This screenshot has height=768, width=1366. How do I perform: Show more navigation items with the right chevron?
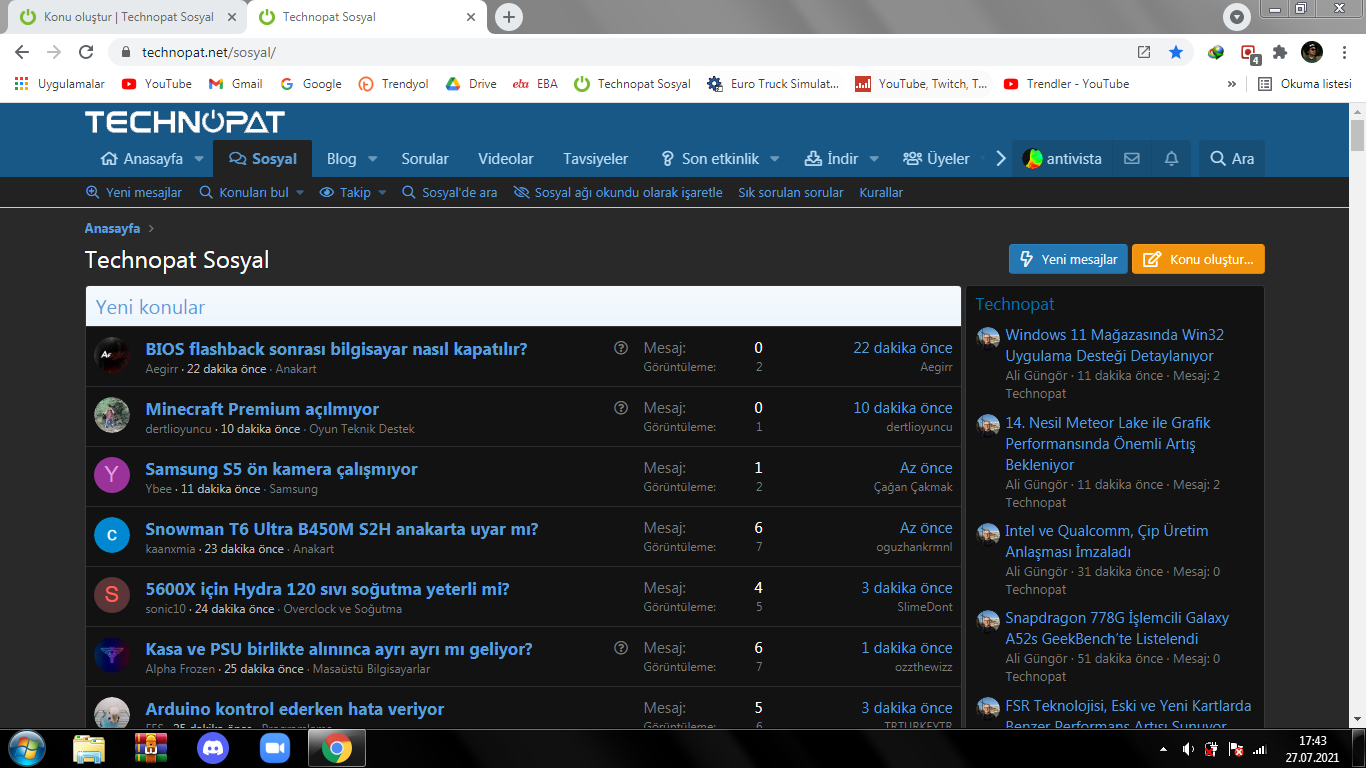pyautogui.click(x=1000, y=159)
